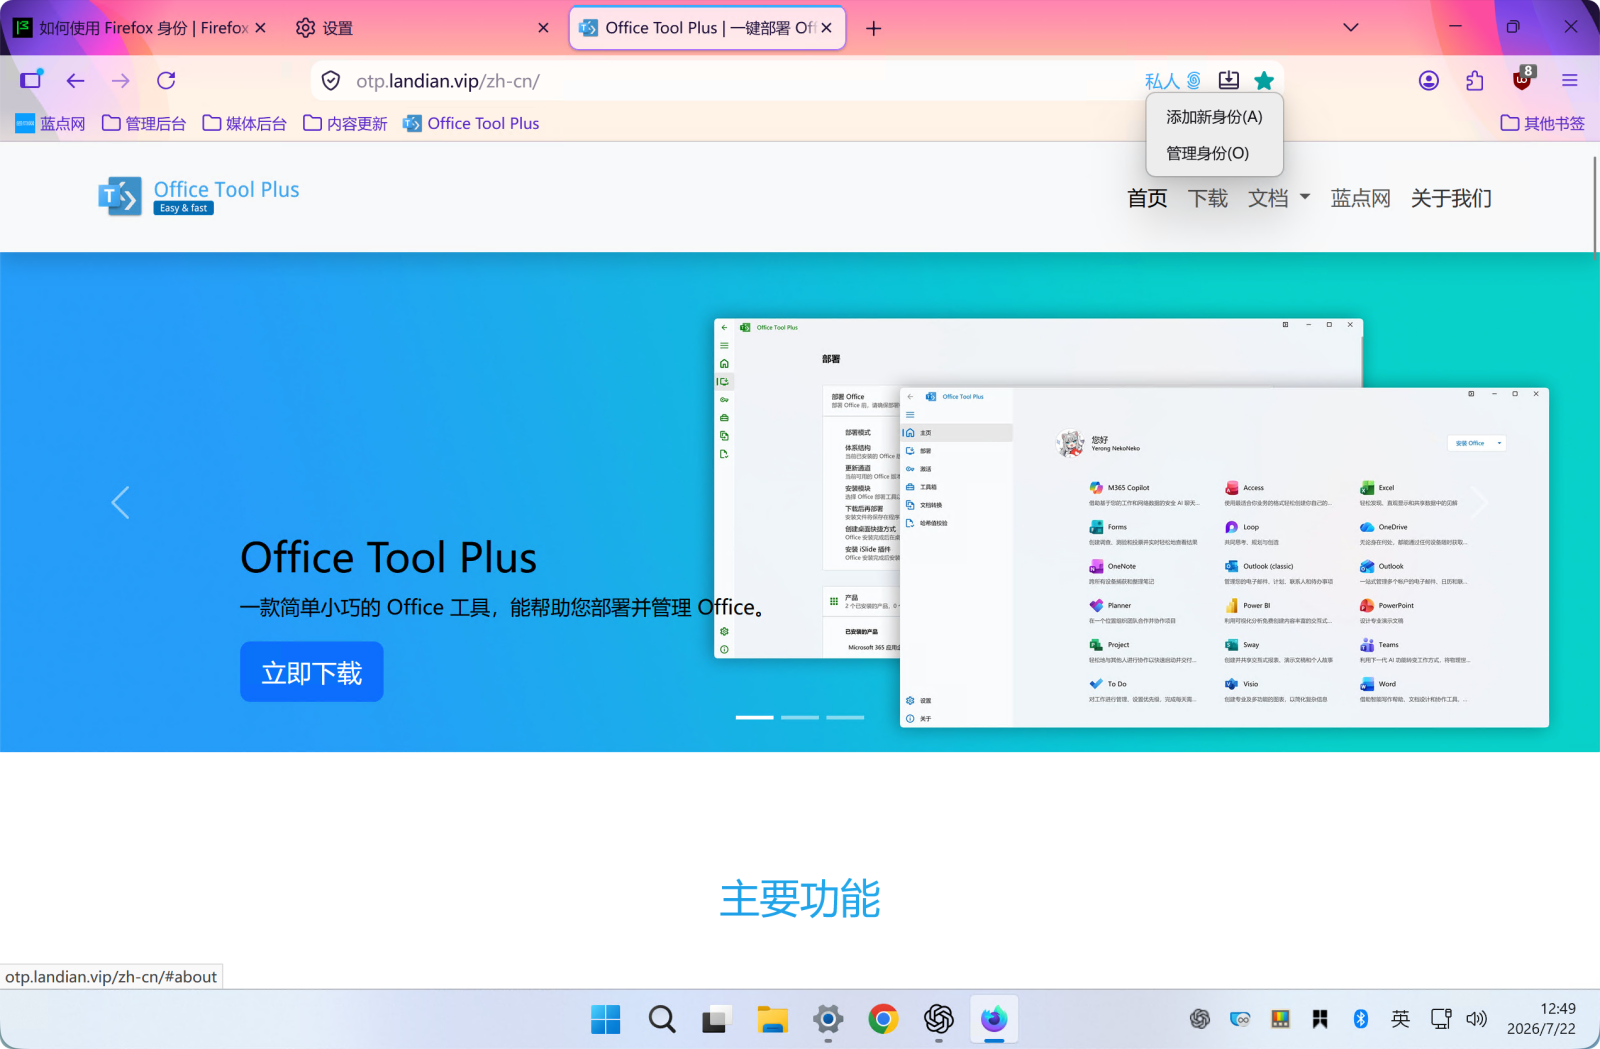
Task: Close the Office Tool Plus tab
Action: pyautogui.click(x=826, y=28)
